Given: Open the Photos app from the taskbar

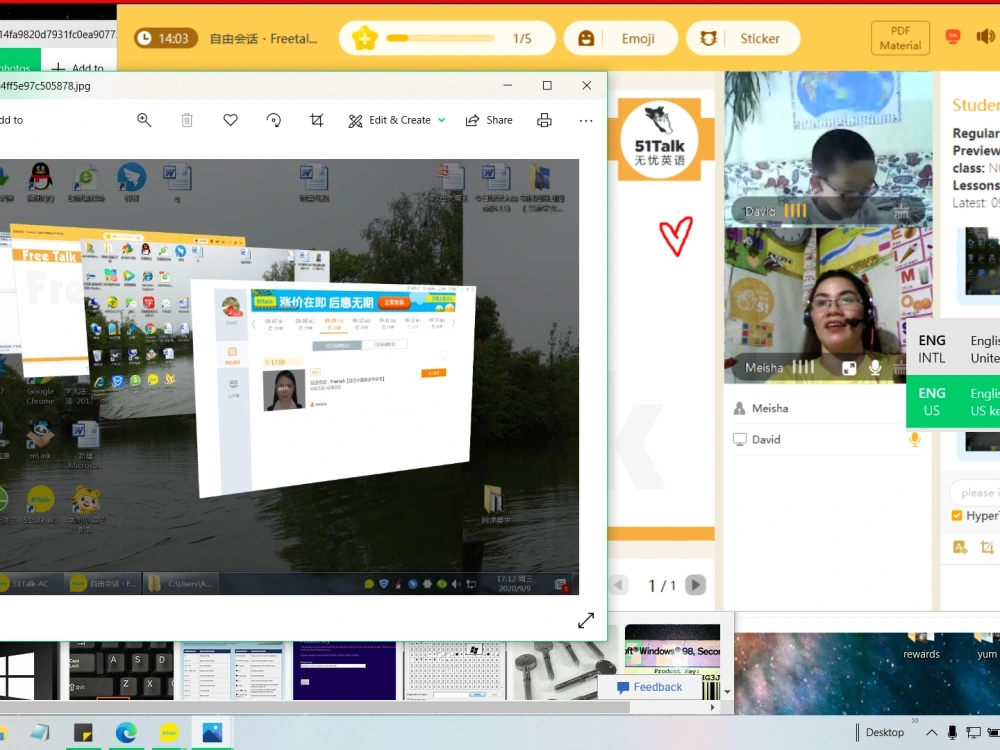Looking at the screenshot, I should [x=212, y=732].
